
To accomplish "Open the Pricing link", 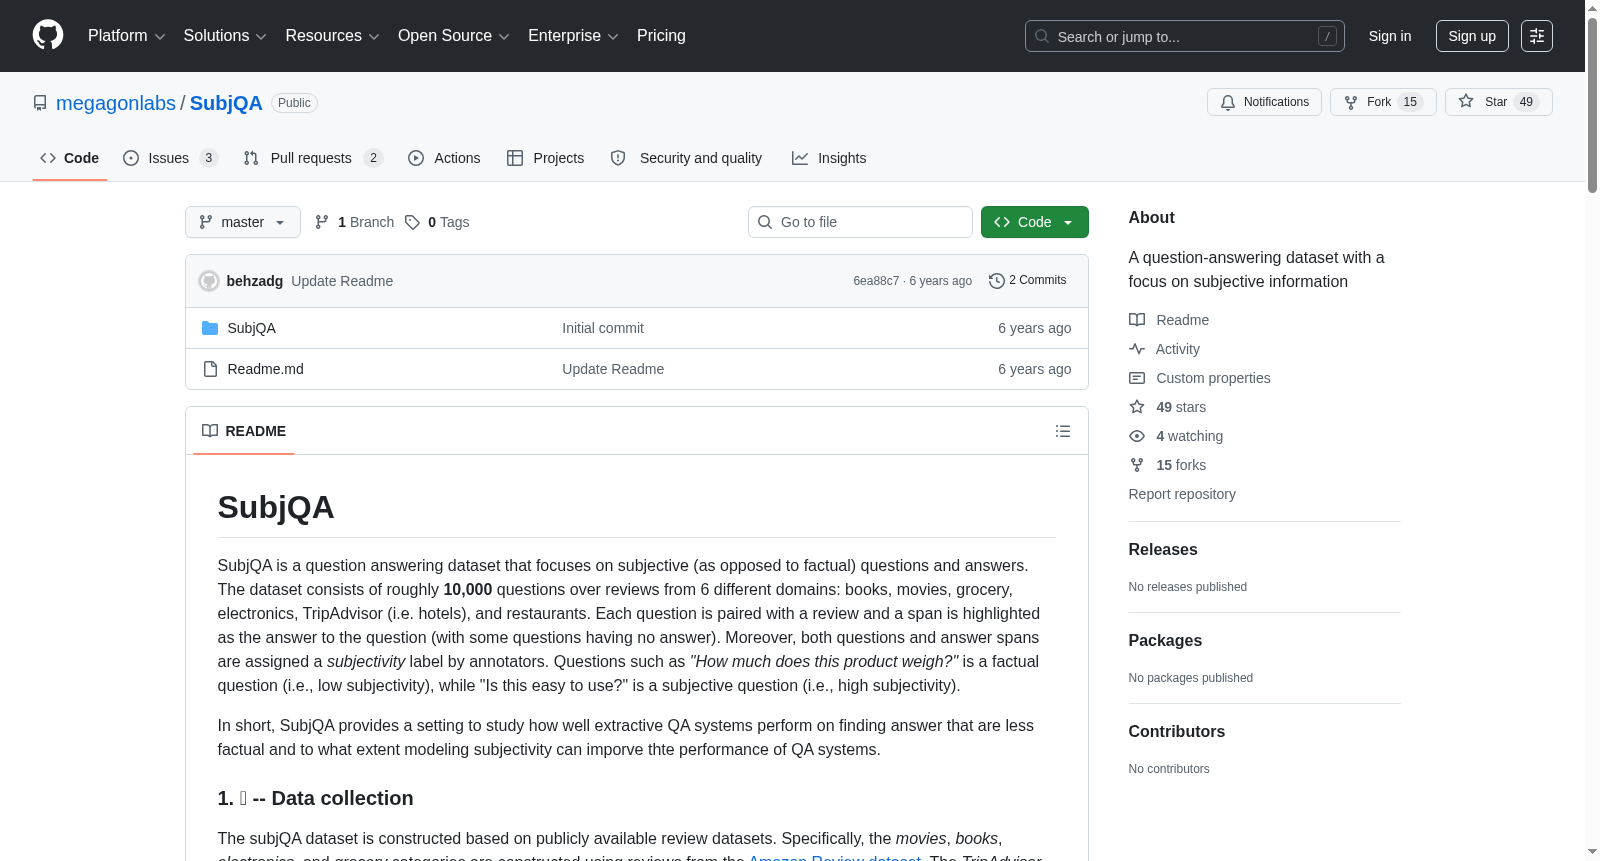I will (x=661, y=36).
